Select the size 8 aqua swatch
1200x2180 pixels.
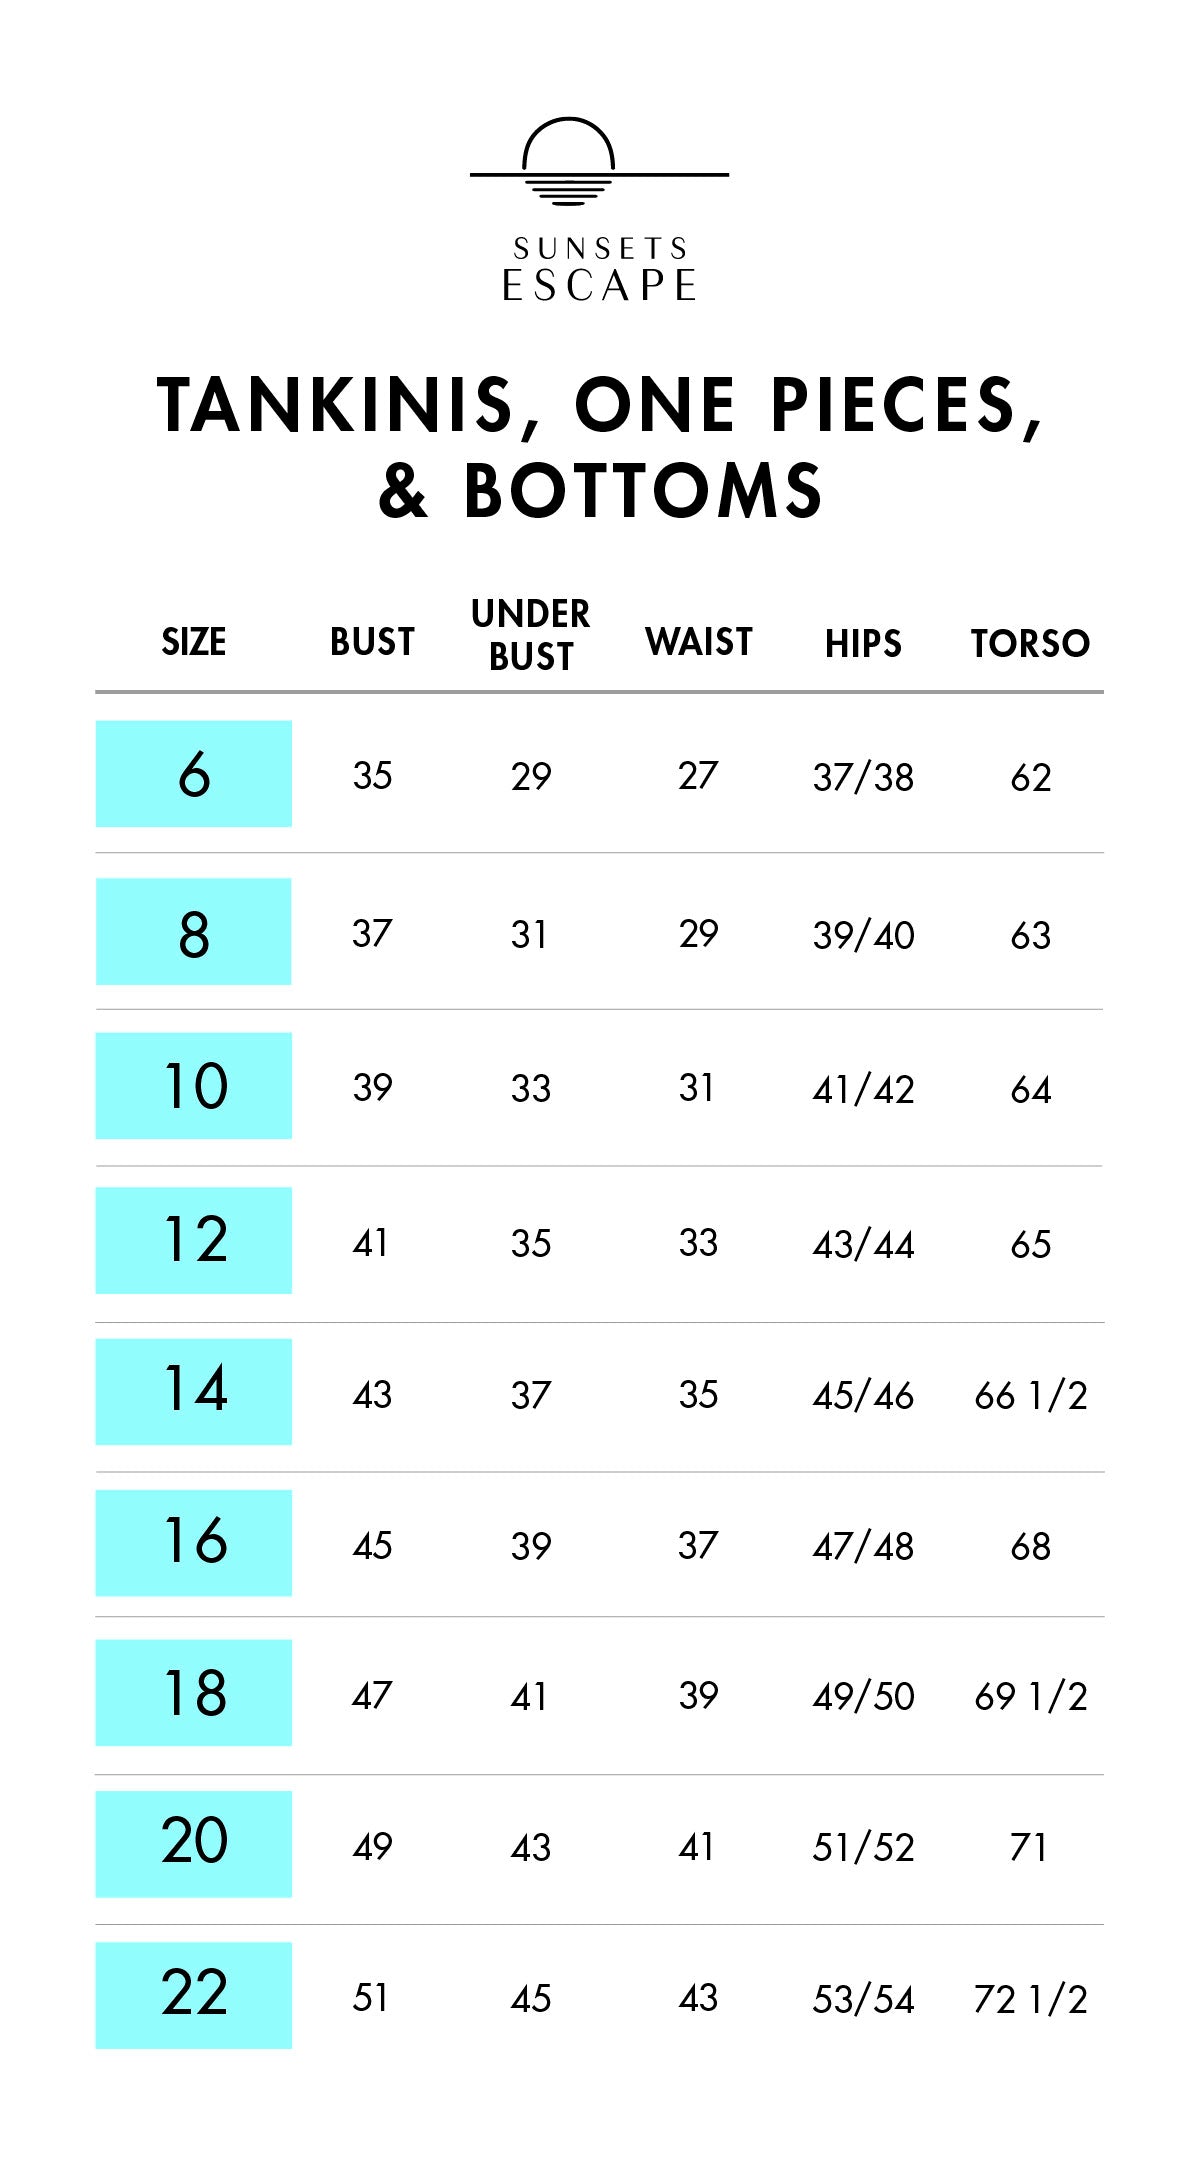point(194,932)
